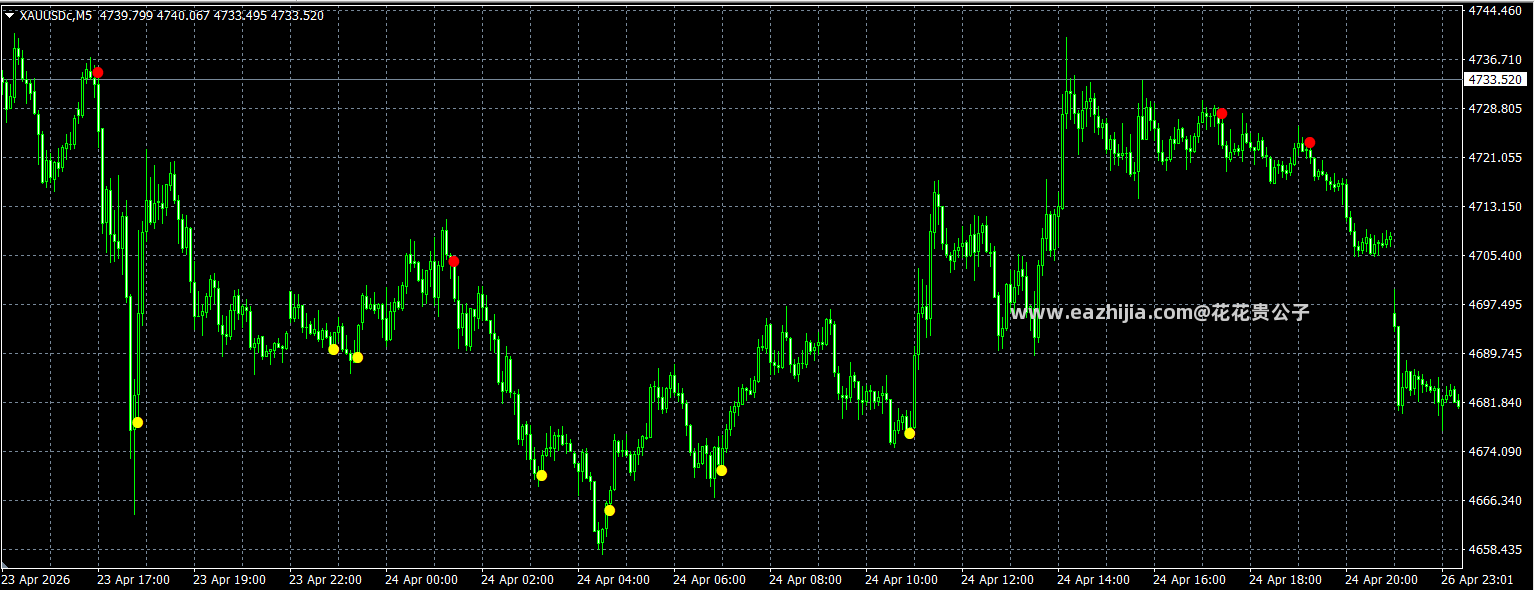Select the left of two yellow dots near 4689.745
This screenshot has height=590, width=1535.
[x=334, y=350]
